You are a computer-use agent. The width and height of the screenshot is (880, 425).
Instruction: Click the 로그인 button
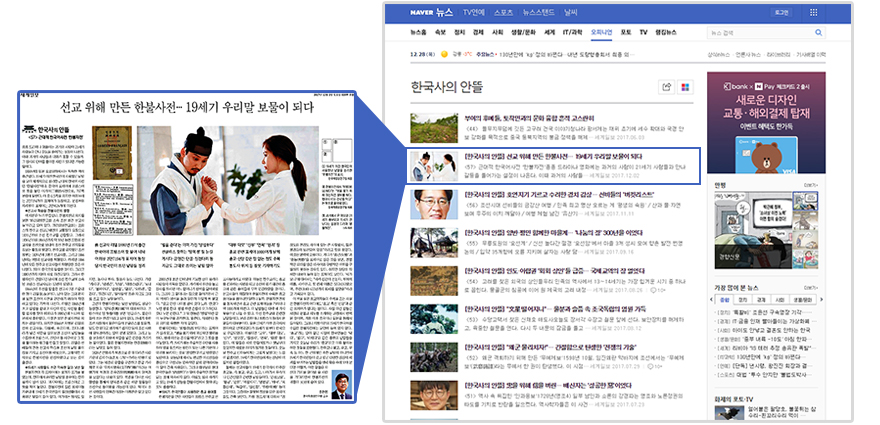pos(782,12)
